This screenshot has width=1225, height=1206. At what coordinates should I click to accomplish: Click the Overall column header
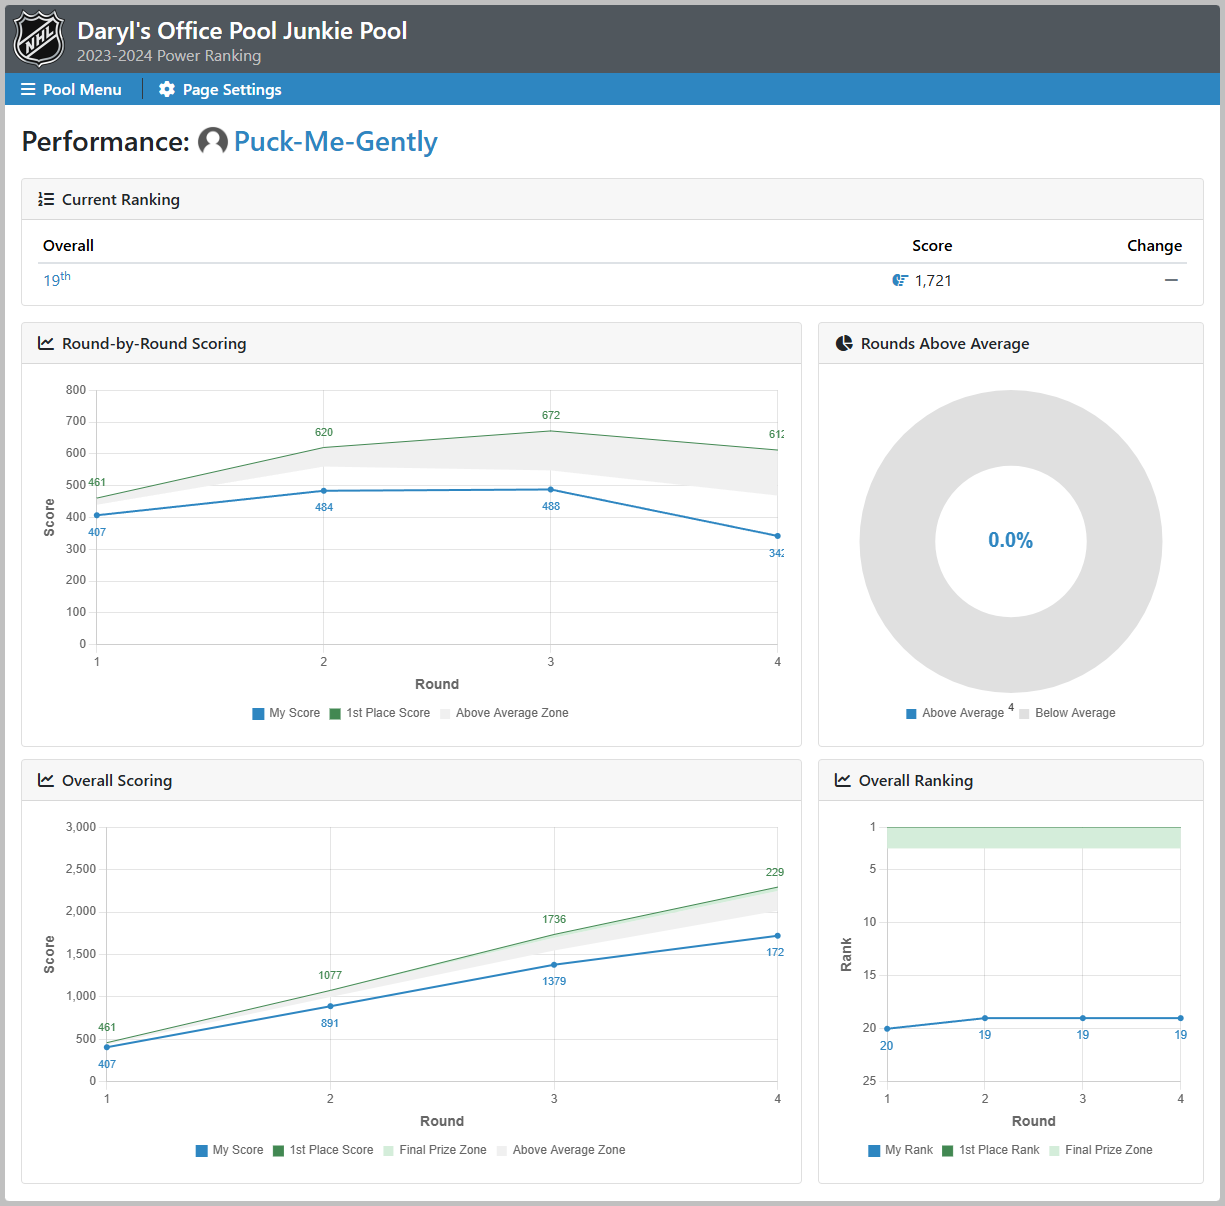point(68,245)
